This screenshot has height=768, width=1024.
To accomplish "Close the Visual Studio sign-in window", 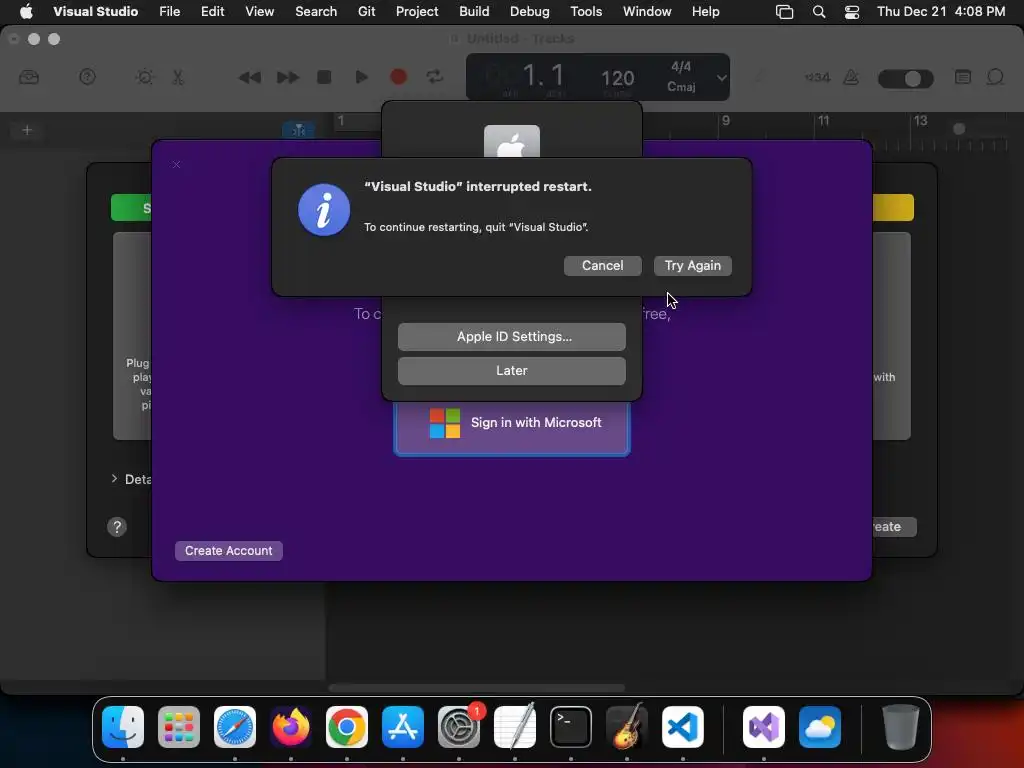I will coord(176,165).
